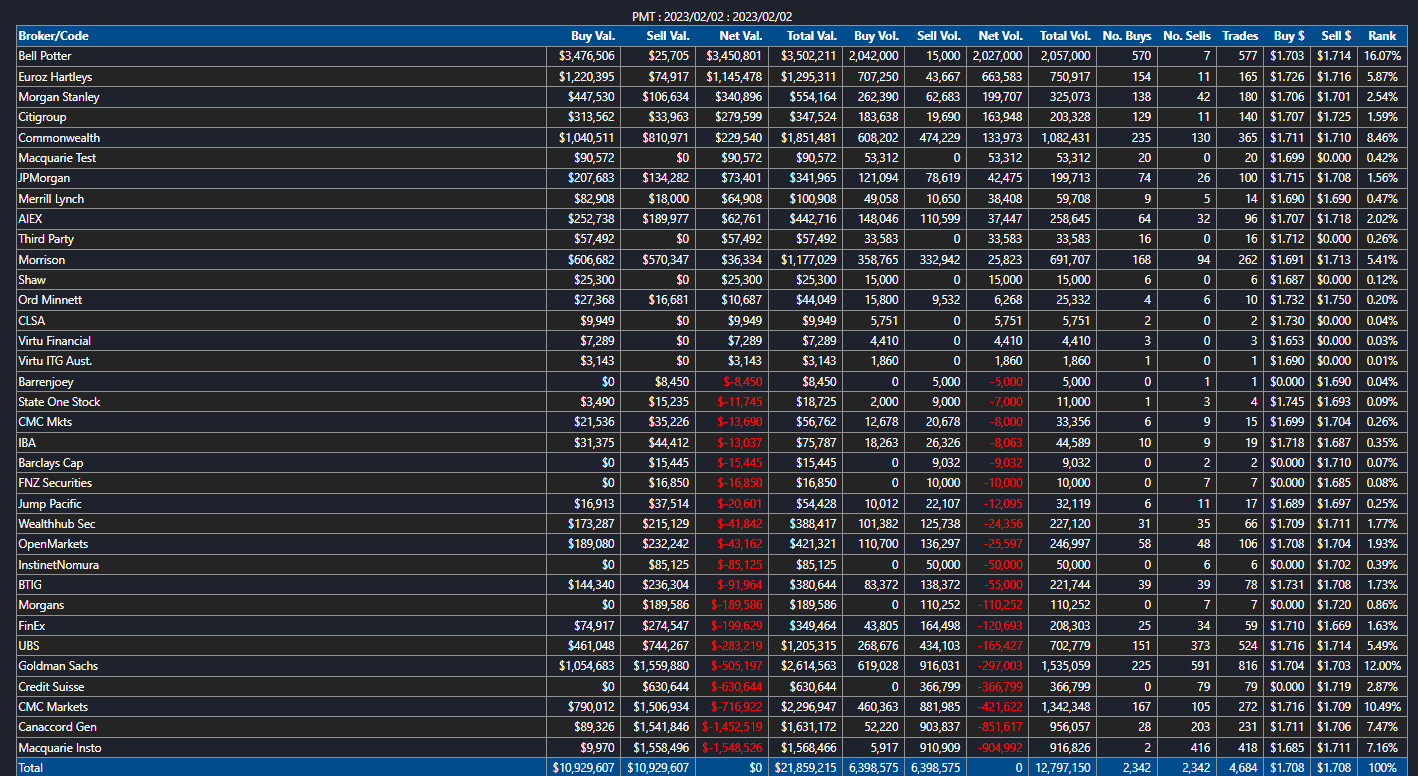Screen dimensions: 1418x776
Task: Click Bell Potter's 16.07% rank value
Action: coord(1382,56)
